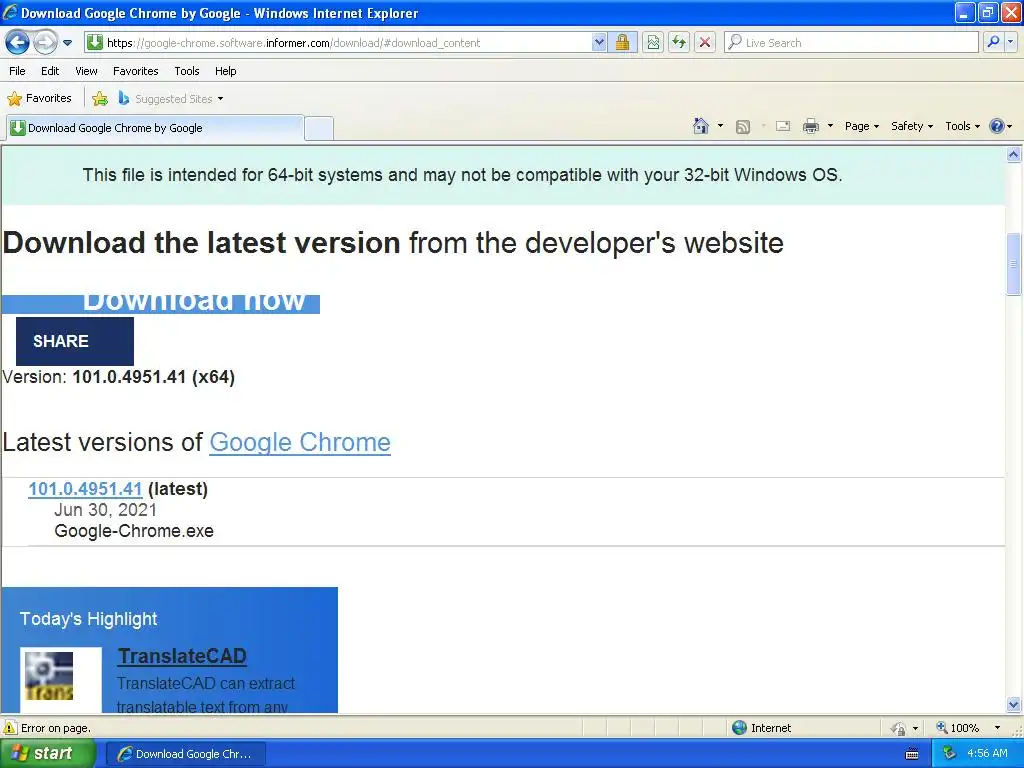
Task: Click the SHARE button
Action: (x=74, y=341)
